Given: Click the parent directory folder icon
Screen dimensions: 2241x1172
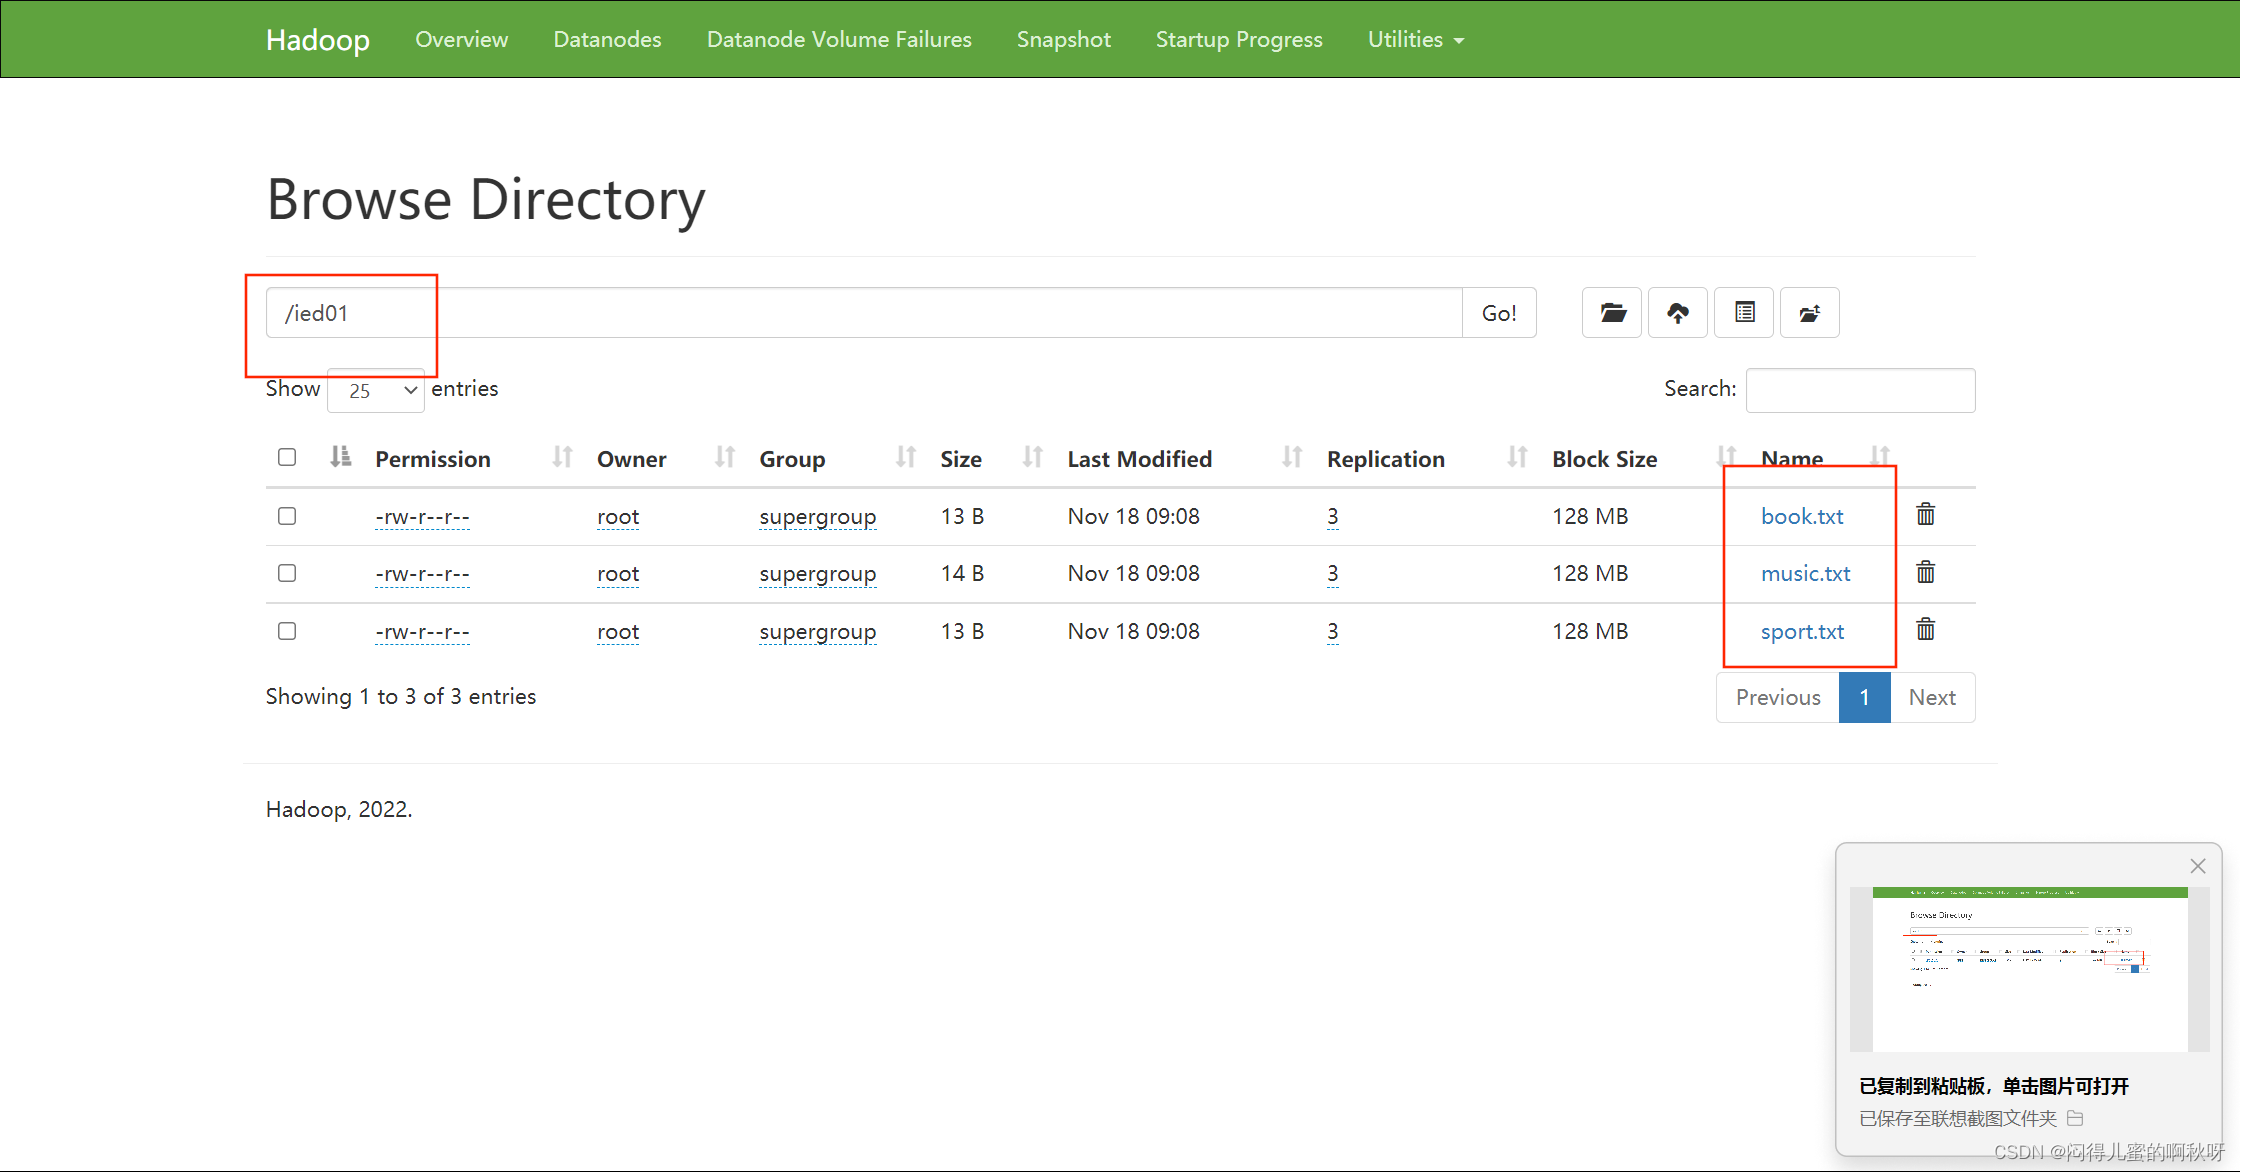Looking at the screenshot, I should (x=1809, y=313).
